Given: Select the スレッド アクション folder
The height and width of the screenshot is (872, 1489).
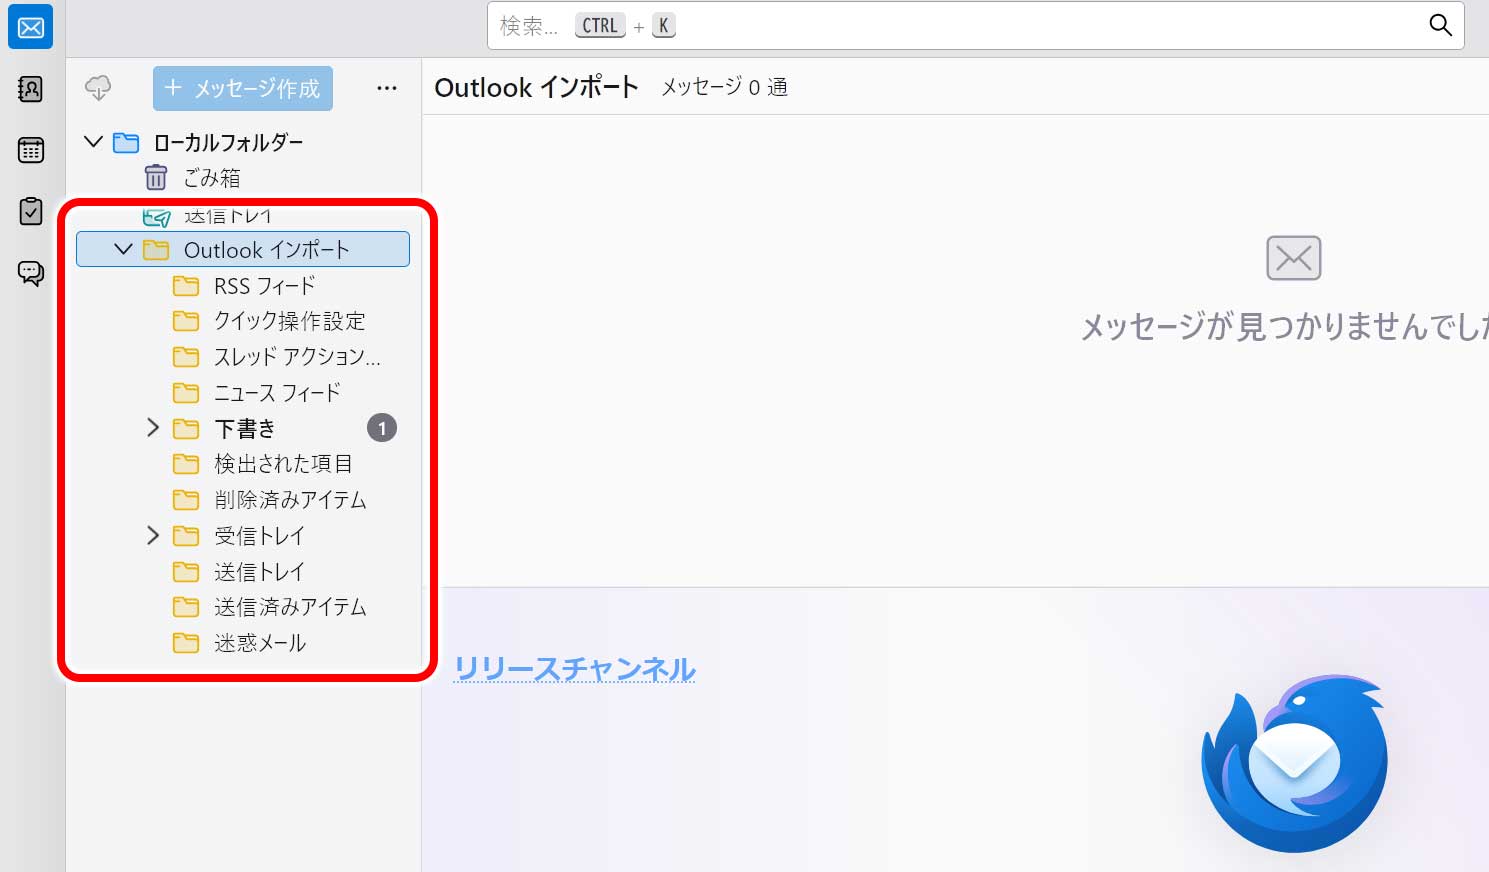Looking at the screenshot, I should [x=243, y=357].
